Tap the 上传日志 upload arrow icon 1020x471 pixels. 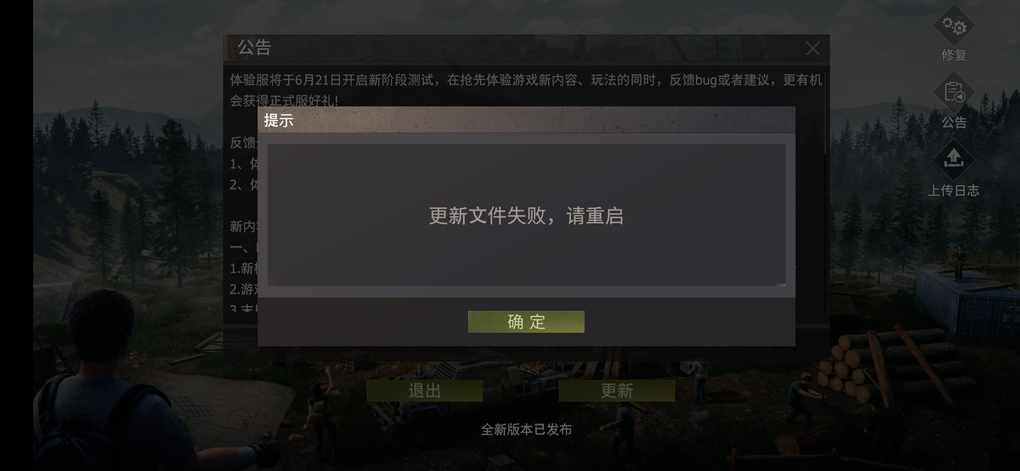(x=954, y=159)
